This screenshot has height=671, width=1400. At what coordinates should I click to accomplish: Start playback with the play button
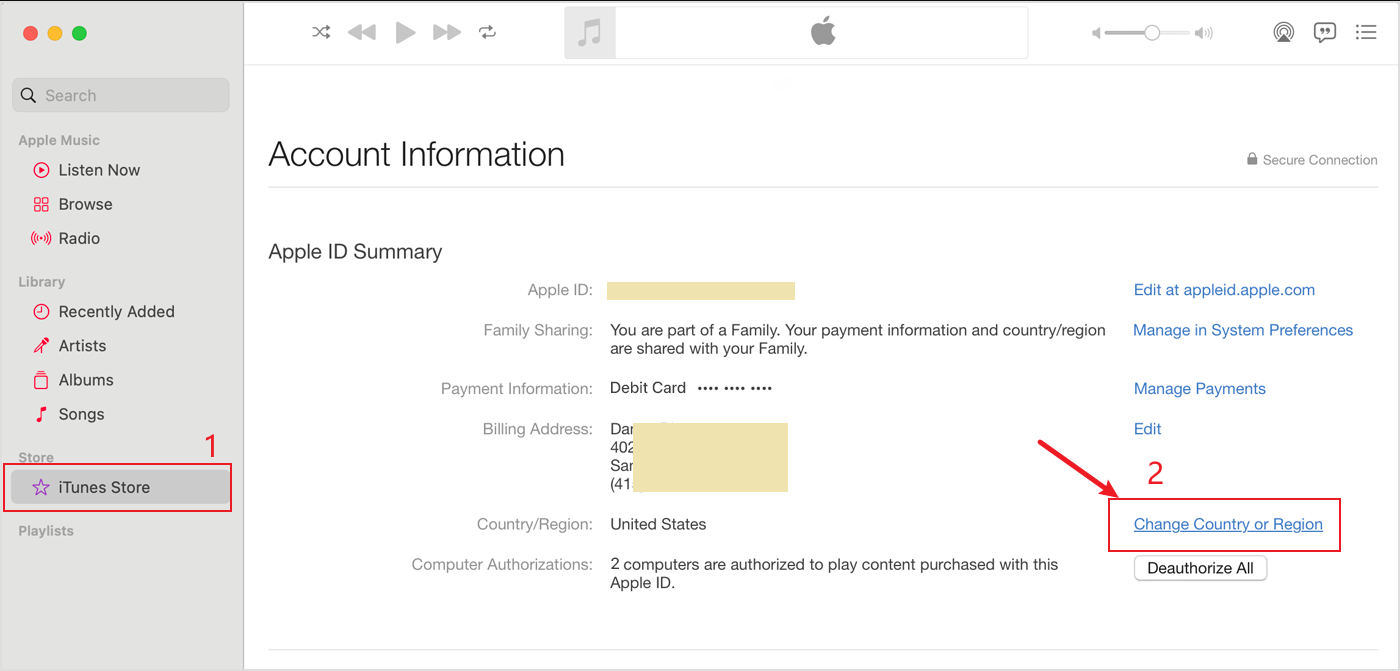coord(405,32)
